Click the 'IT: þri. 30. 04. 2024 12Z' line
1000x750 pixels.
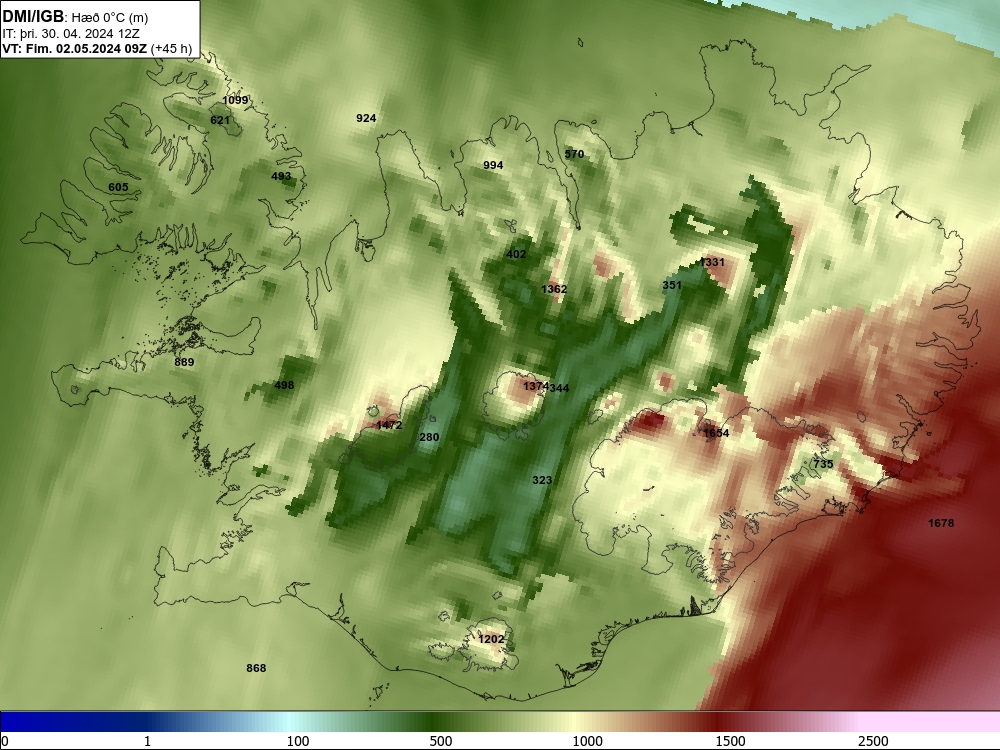(71, 34)
